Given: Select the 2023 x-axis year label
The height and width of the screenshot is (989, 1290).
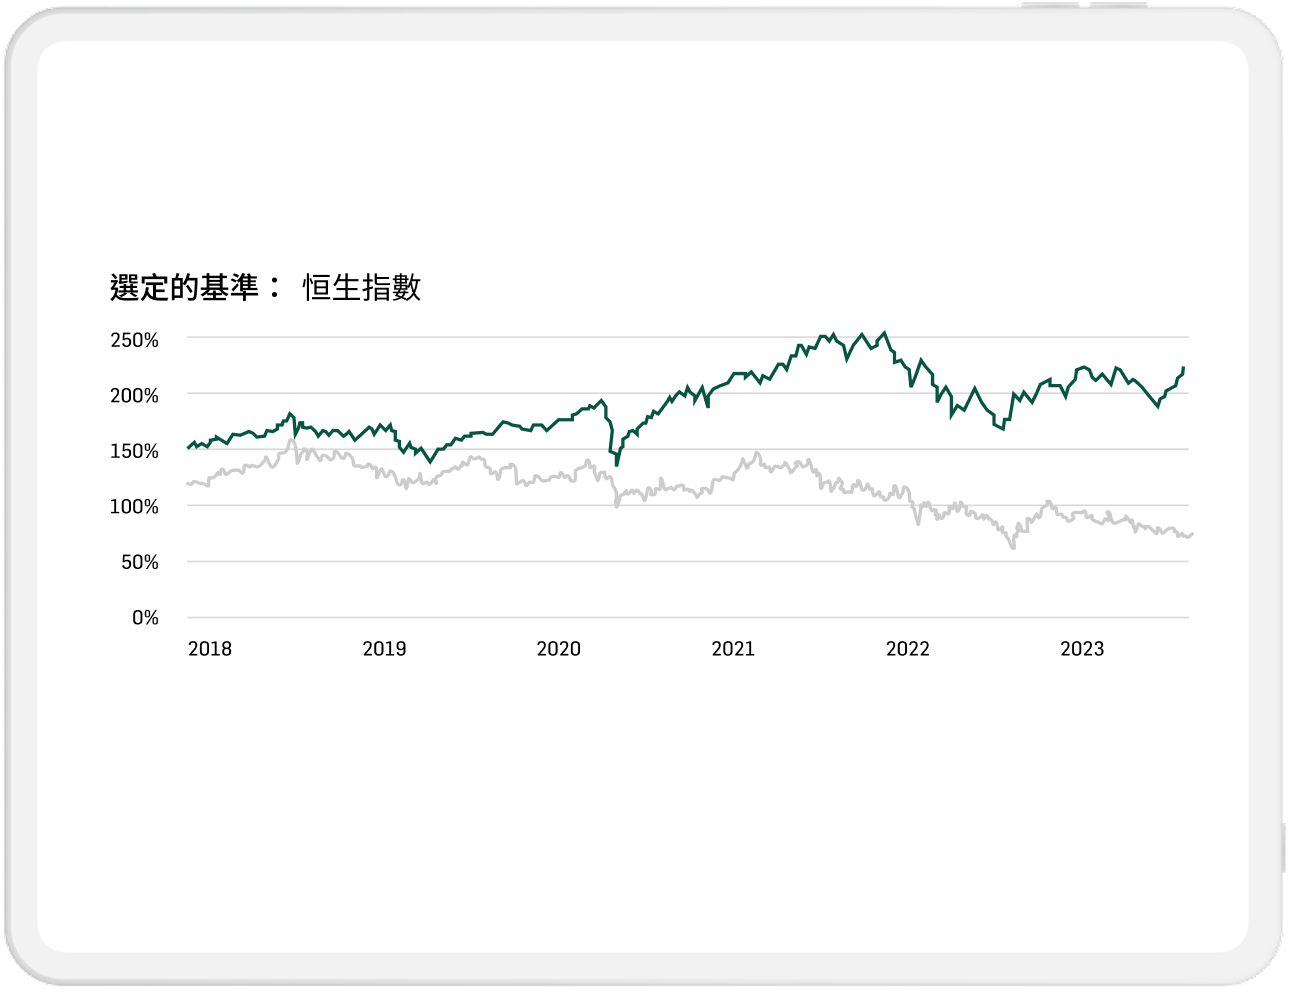Looking at the screenshot, I should (1082, 649).
